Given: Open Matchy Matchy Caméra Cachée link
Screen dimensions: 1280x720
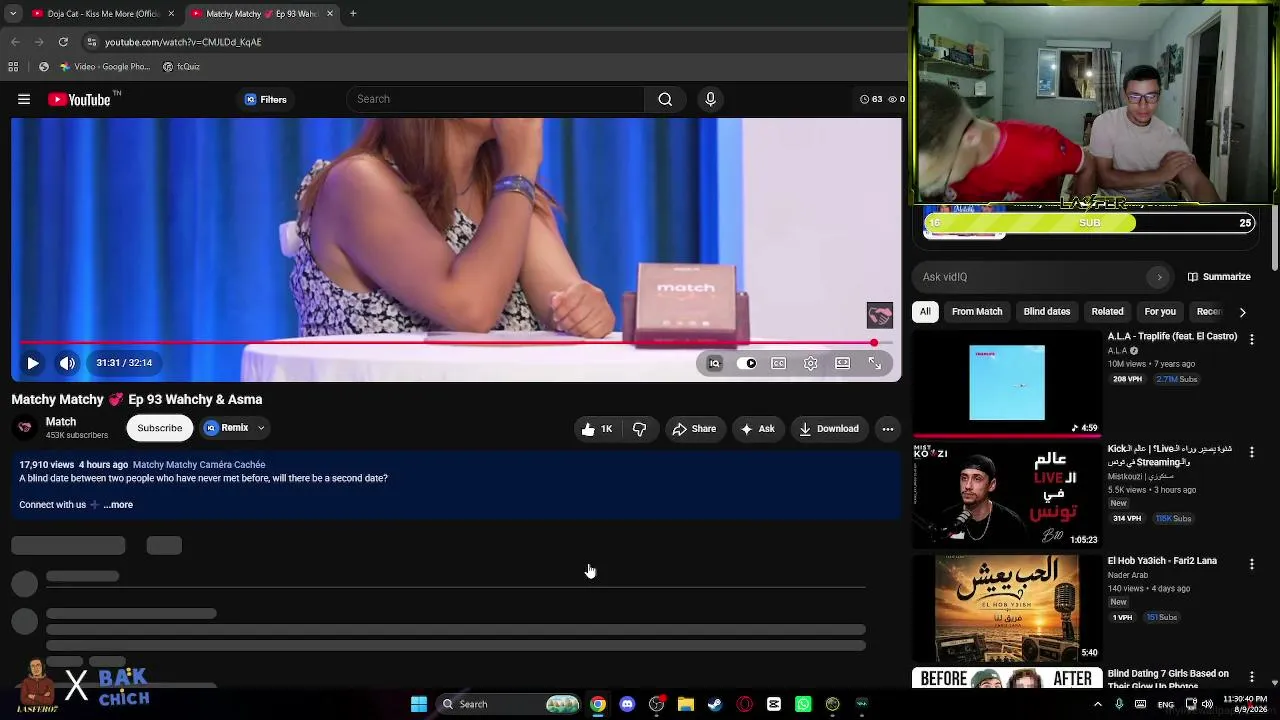Looking at the screenshot, I should pyautogui.click(x=199, y=465).
